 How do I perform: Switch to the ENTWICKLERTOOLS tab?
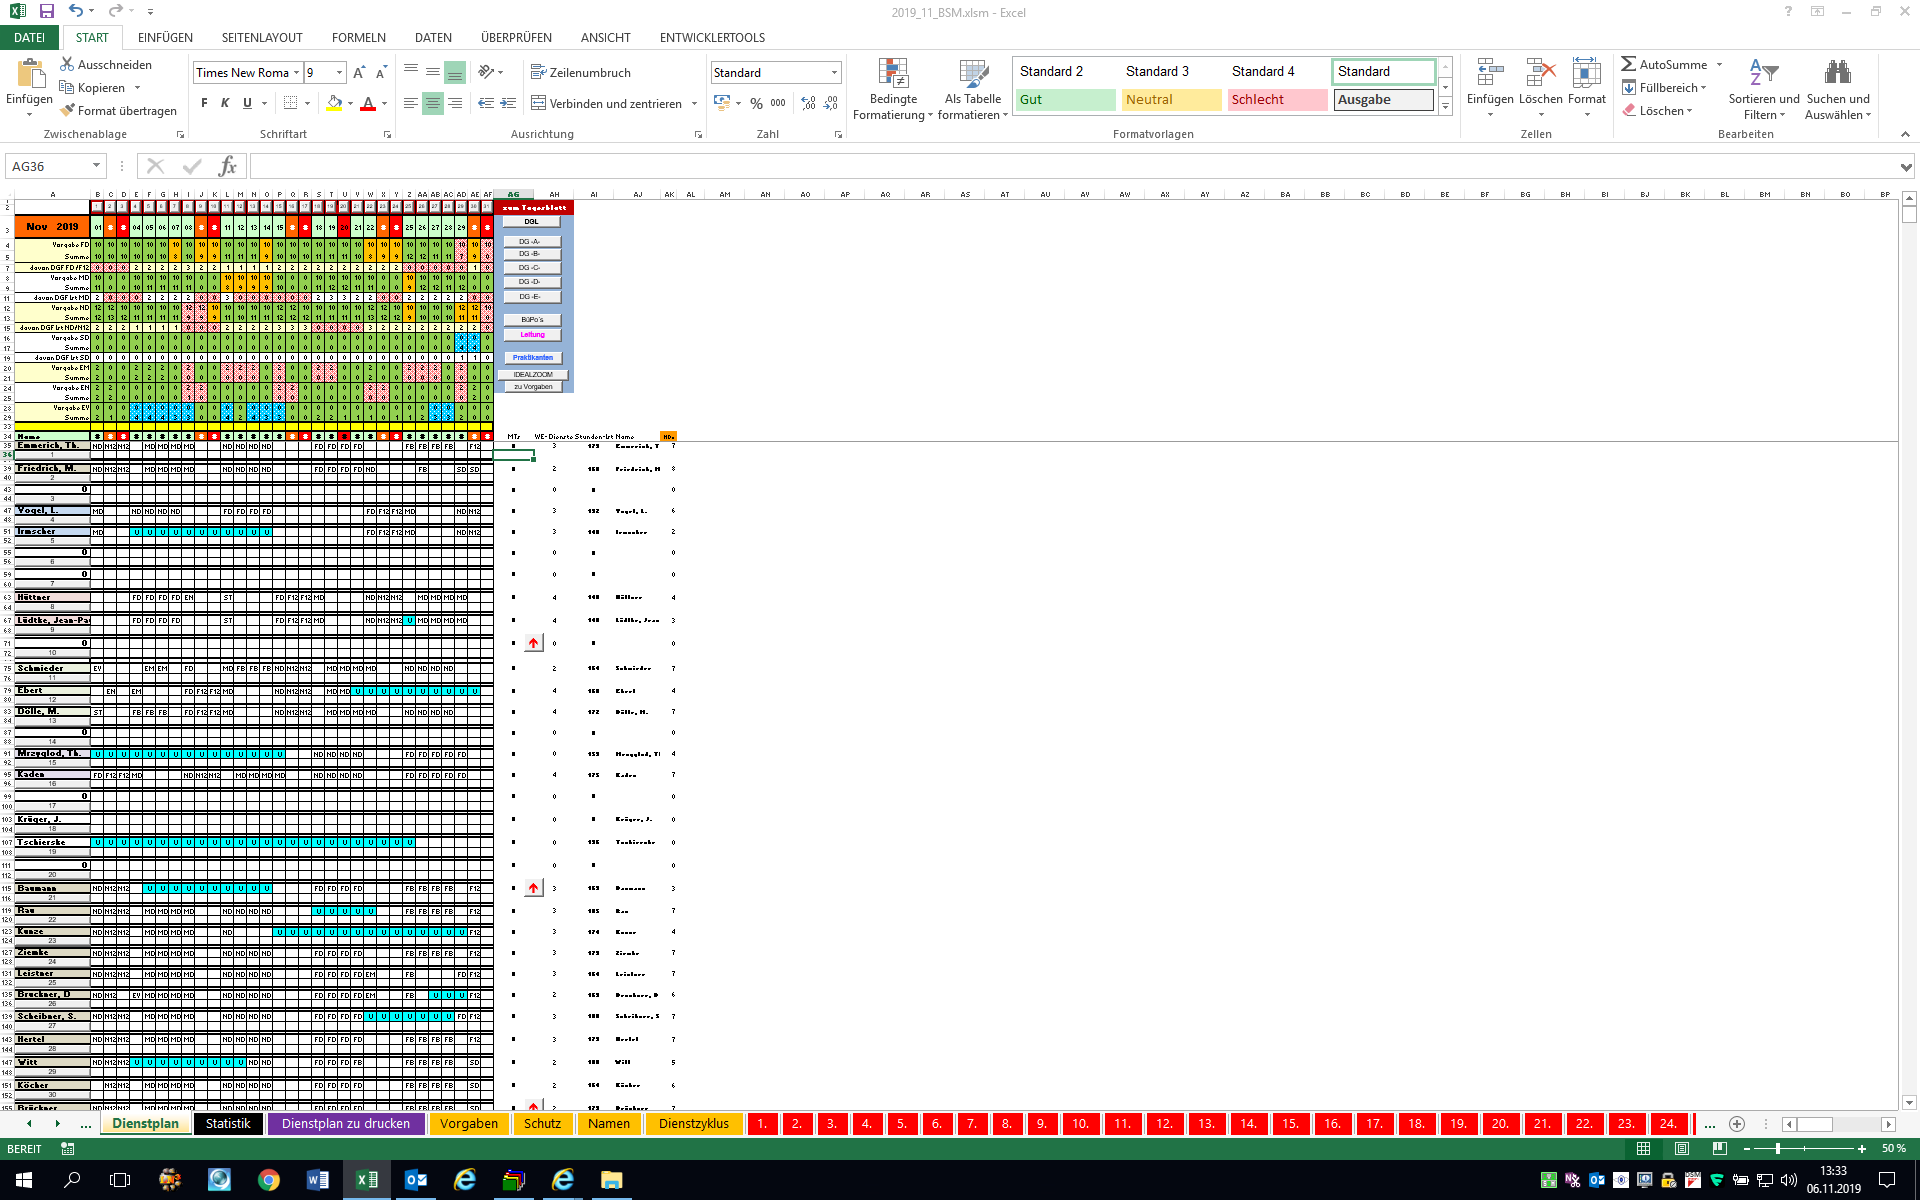pos(712,37)
